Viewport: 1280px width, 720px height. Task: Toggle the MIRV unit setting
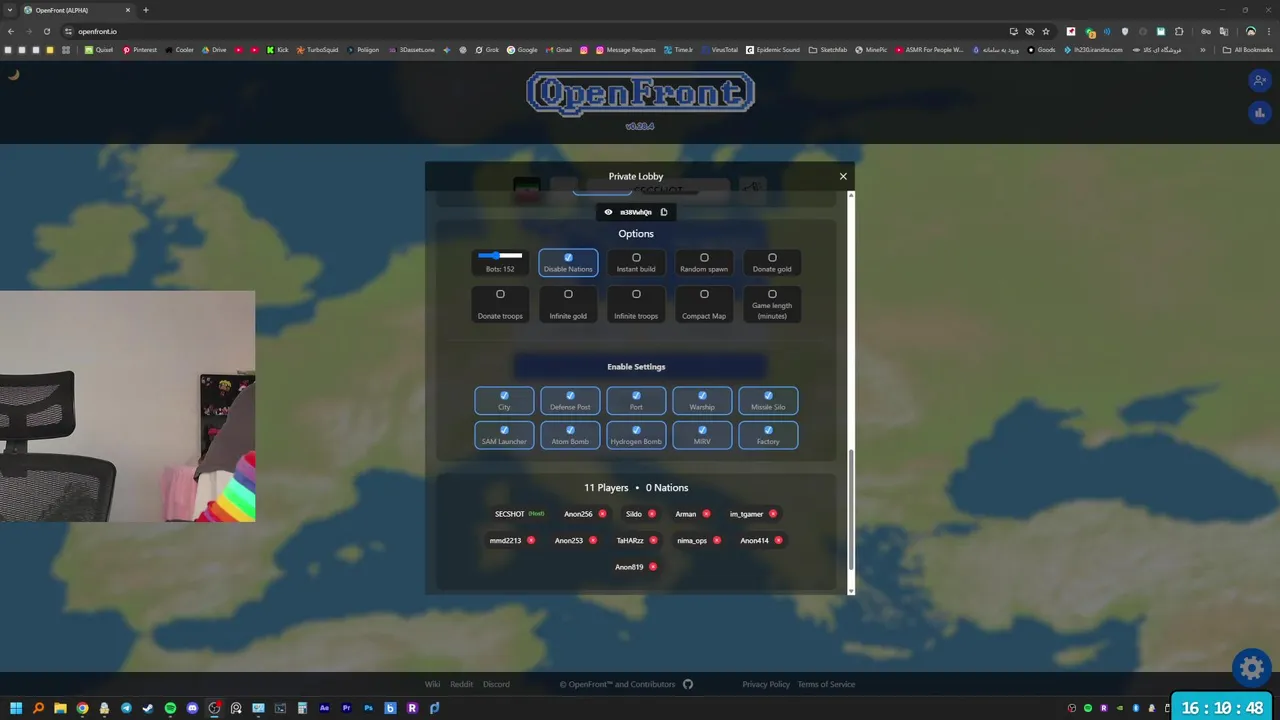[x=702, y=435]
